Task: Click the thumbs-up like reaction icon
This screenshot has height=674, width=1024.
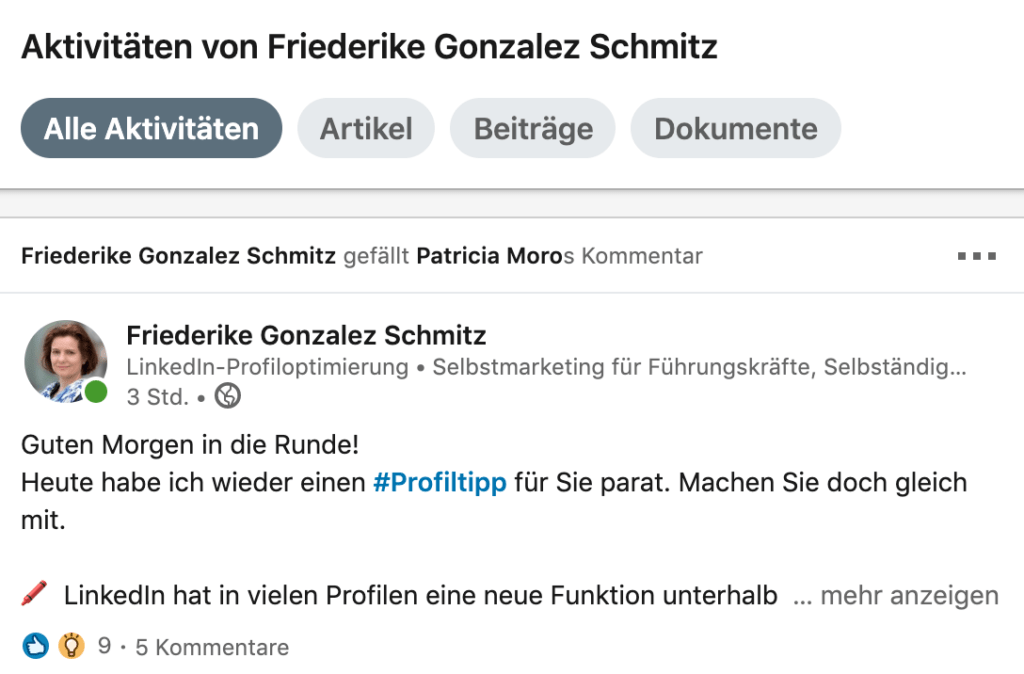Action: (x=35, y=646)
